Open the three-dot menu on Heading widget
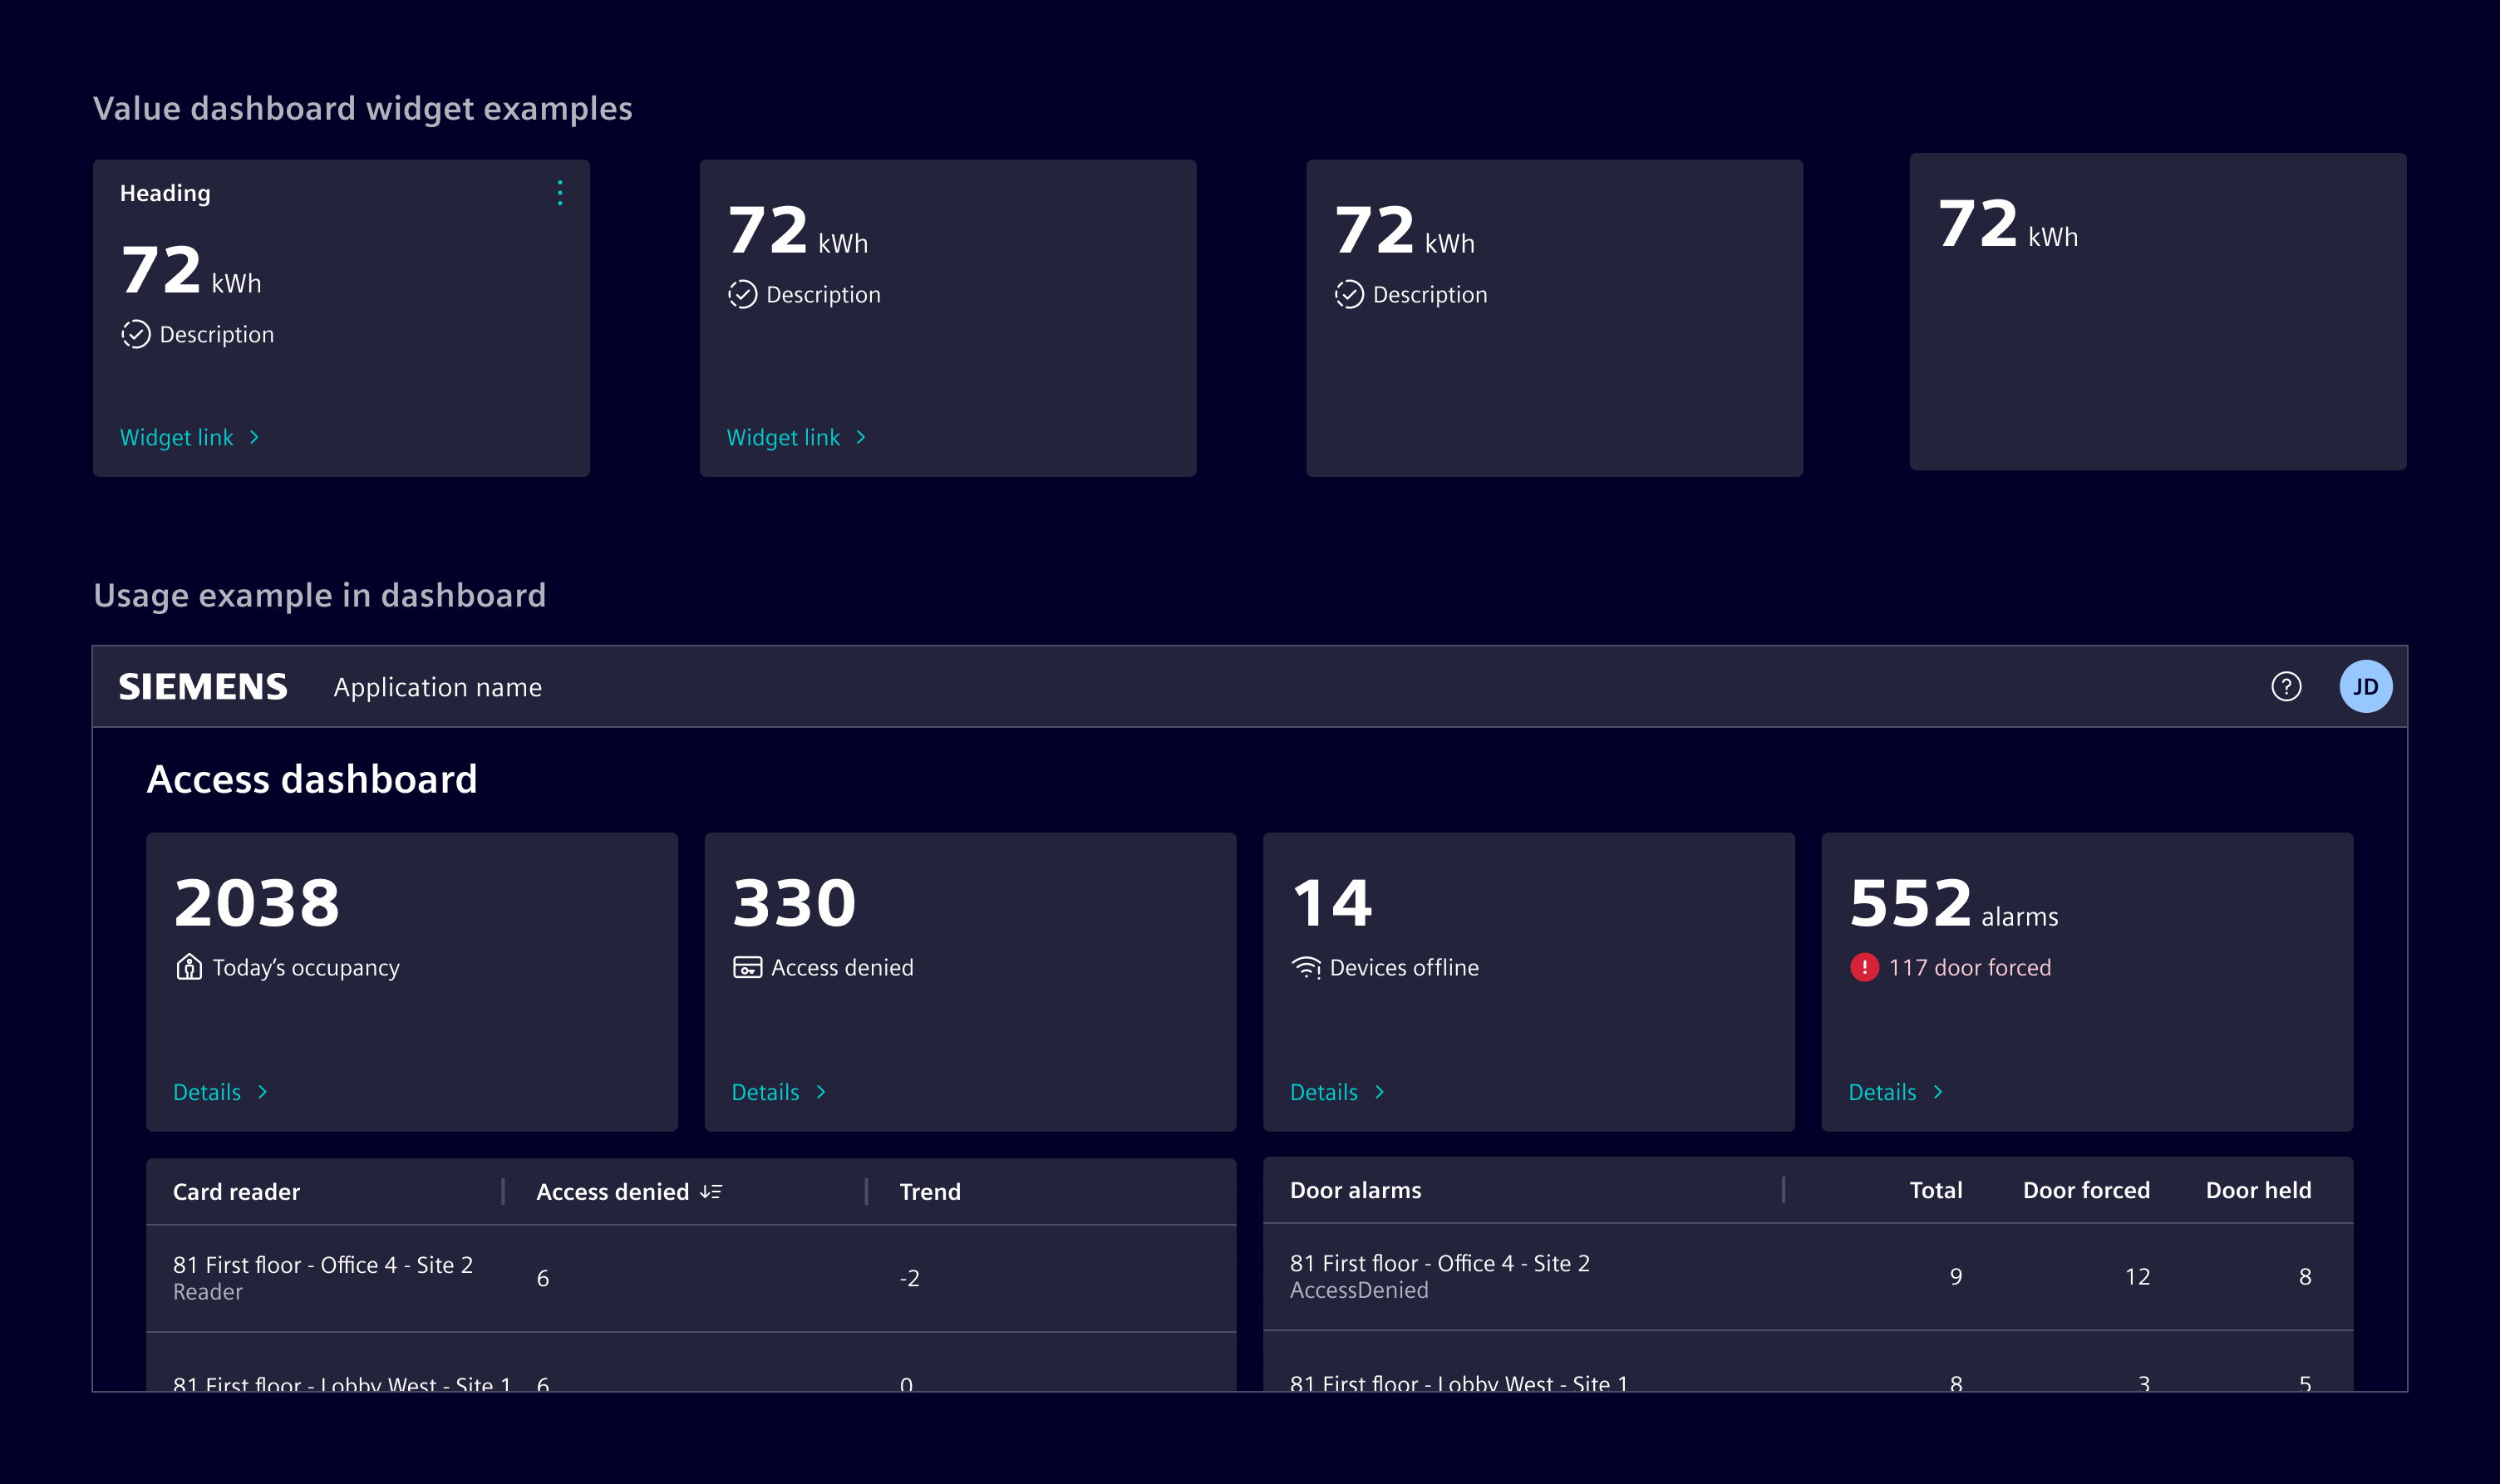2500x1484 pixels. pos(560,193)
